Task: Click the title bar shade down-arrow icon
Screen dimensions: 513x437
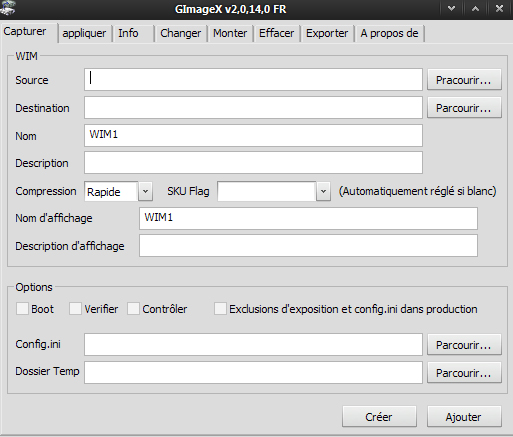Action: click(x=451, y=8)
